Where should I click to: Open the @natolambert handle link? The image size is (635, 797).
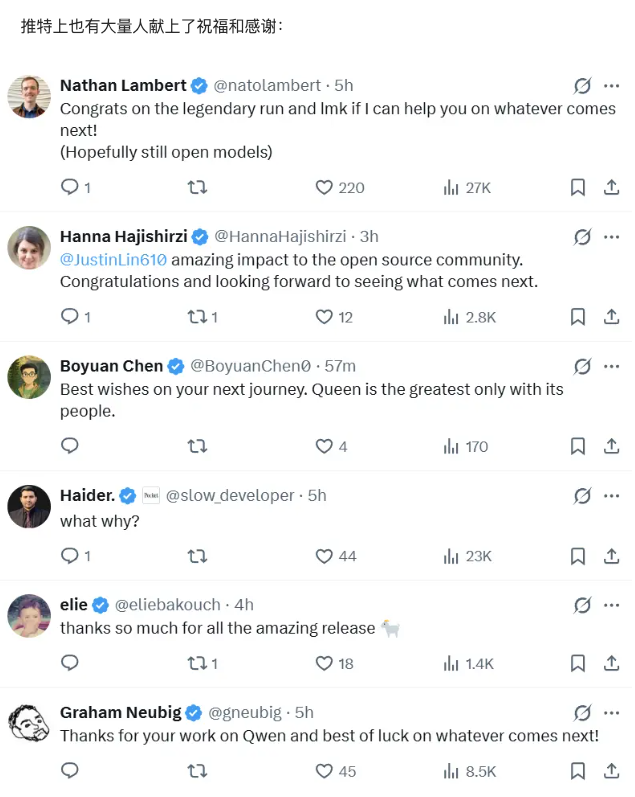click(x=267, y=86)
